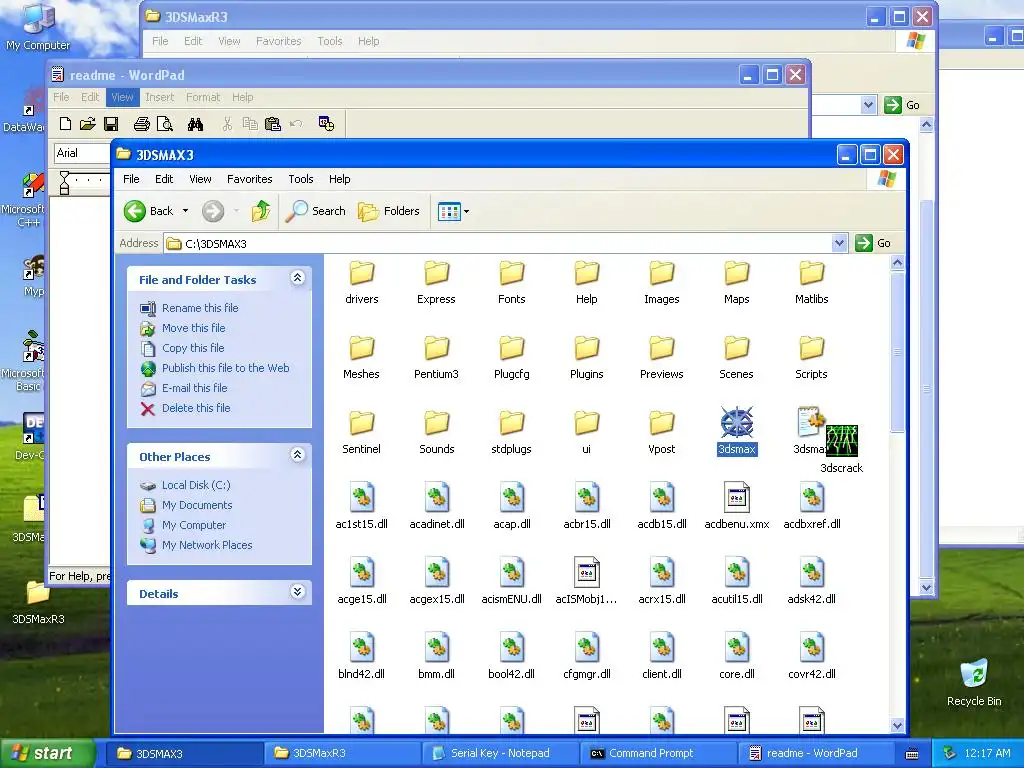The height and width of the screenshot is (768, 1024).
Task: Click Go button in 3DSMAX3 address bar
Action: 873,243
